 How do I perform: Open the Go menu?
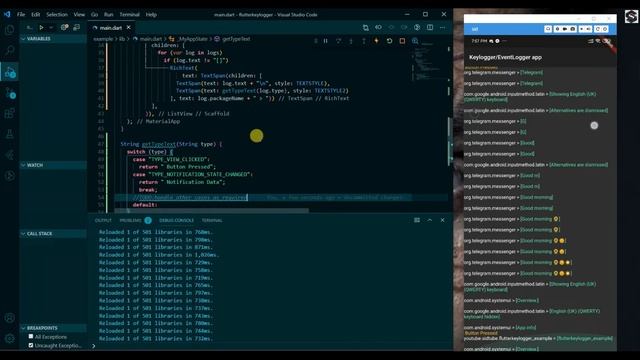[x=94, y=14]
